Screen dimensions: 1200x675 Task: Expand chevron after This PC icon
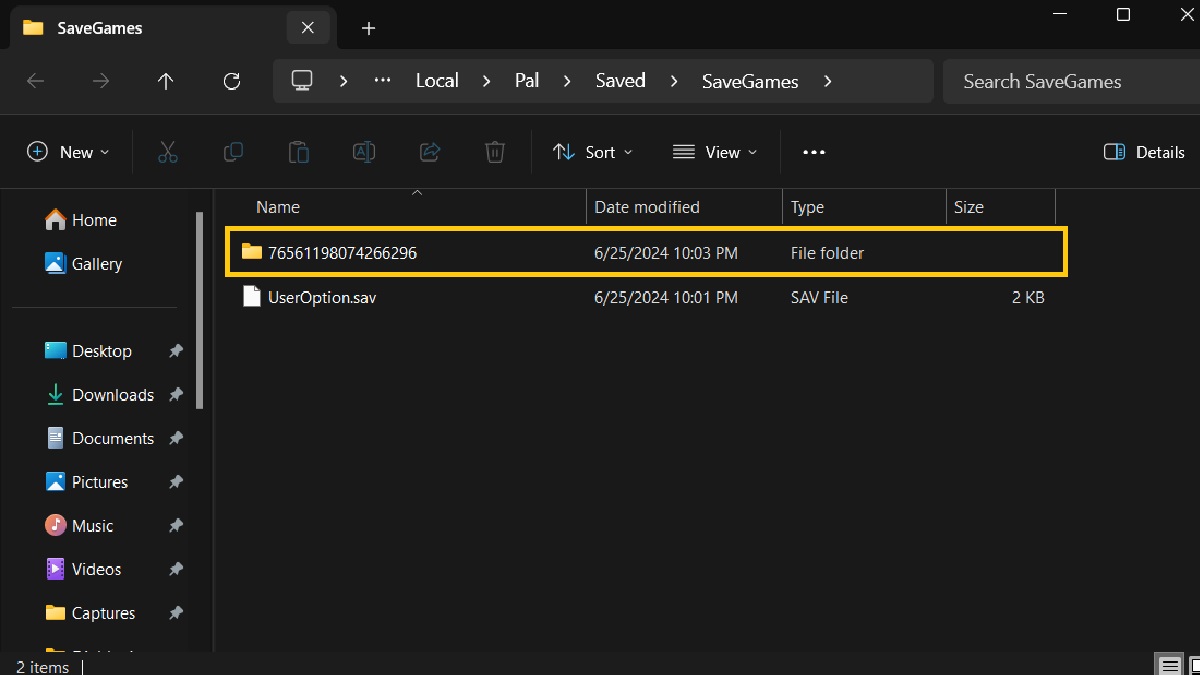click(x=343, y=81)
